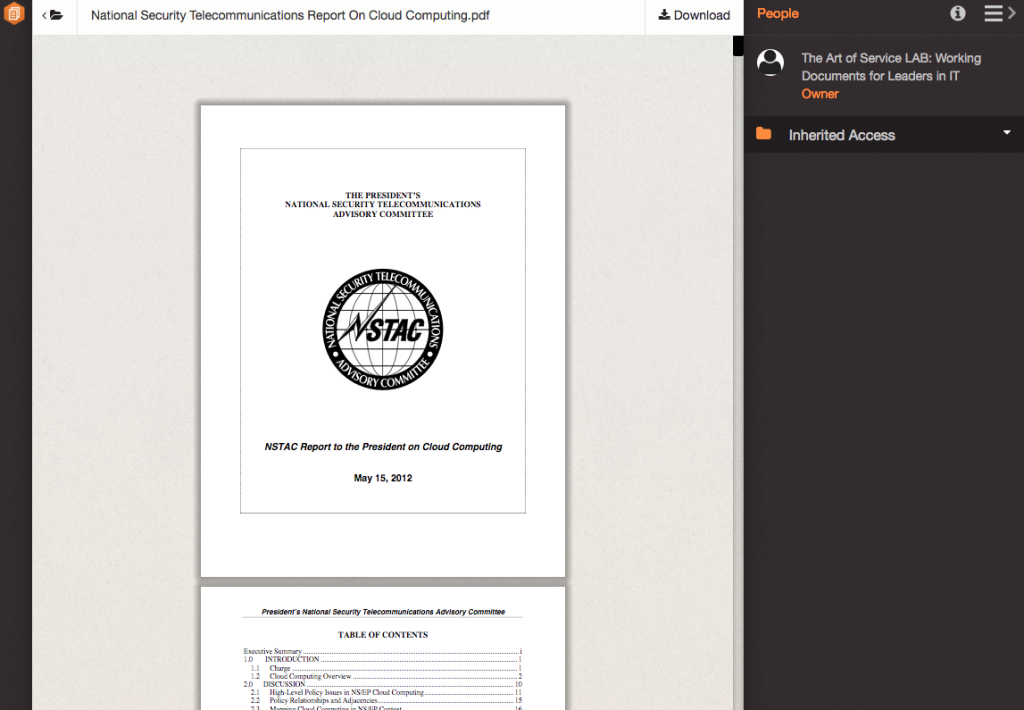Click '1.2 Cloud Computing Overview' contents entry

387,676
